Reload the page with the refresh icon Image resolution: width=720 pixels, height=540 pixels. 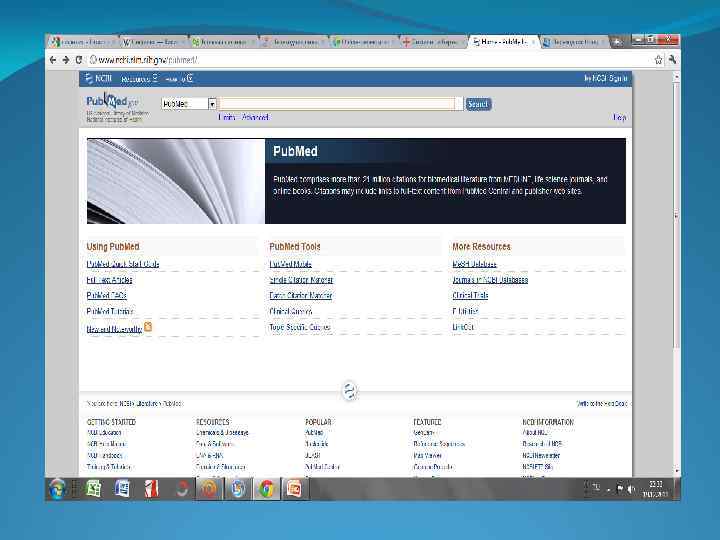pos(79,60)
